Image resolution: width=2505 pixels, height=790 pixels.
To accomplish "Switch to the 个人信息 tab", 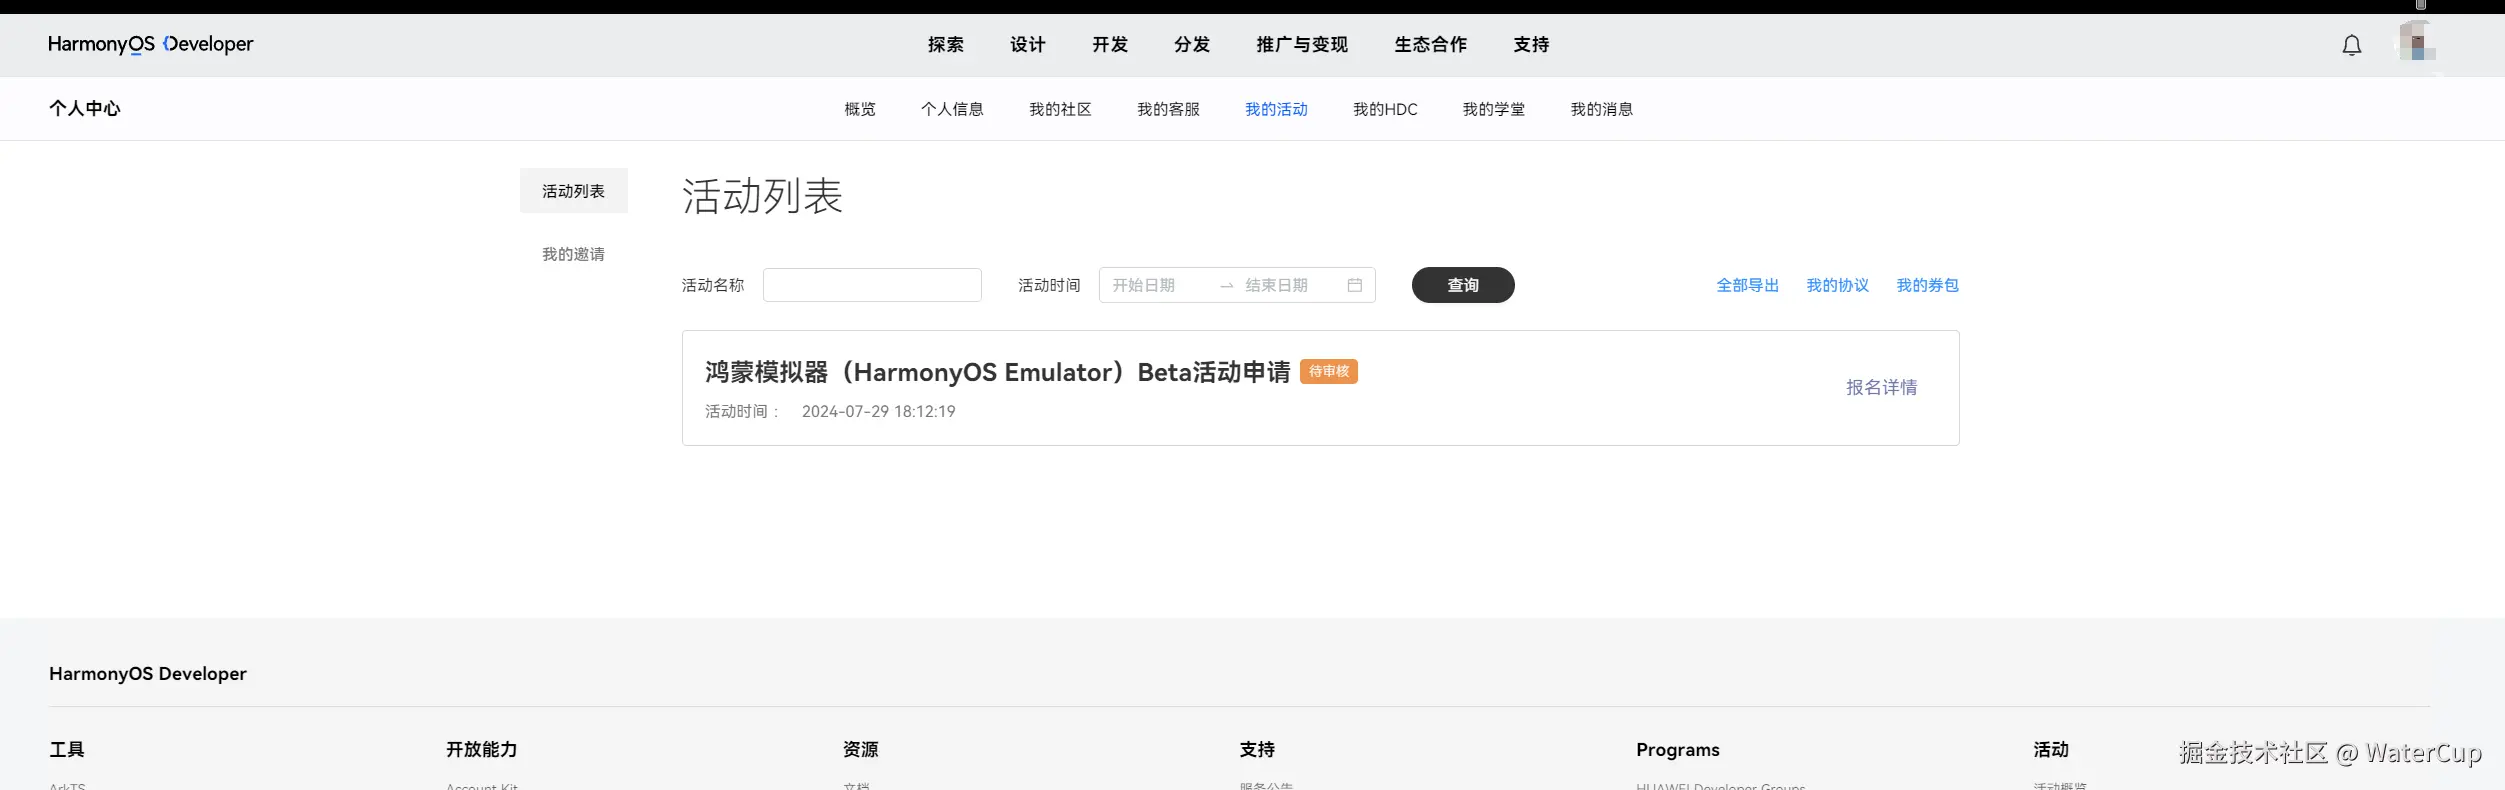I will click(952, 109).
